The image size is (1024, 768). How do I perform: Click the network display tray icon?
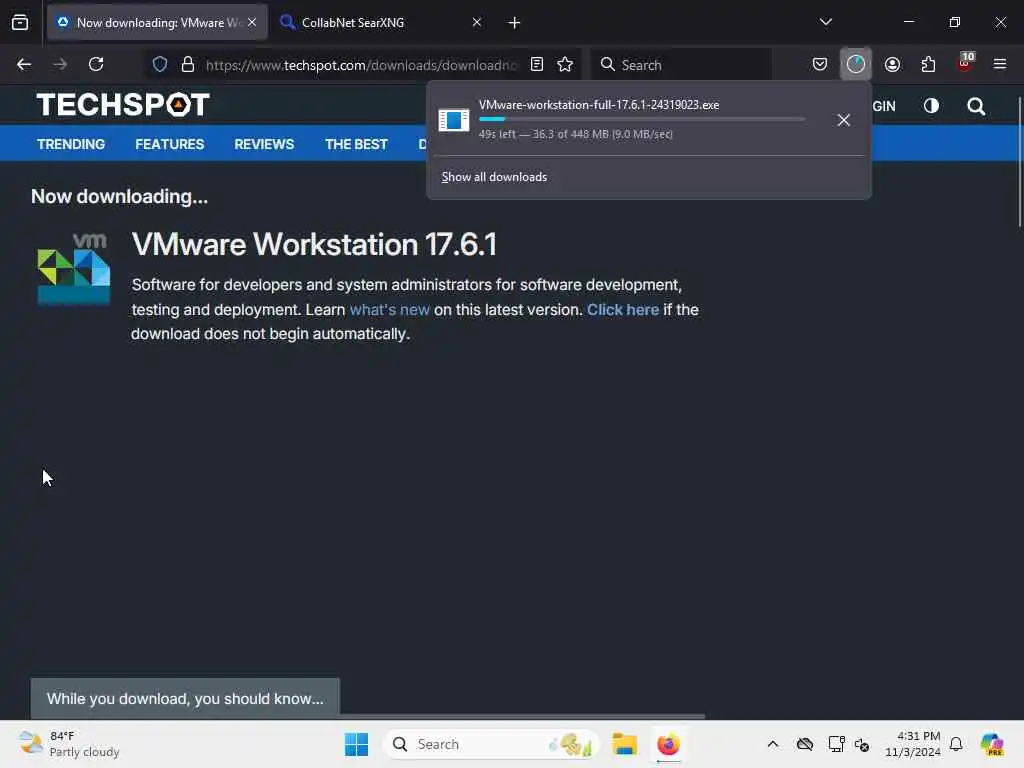coord(836,744)
